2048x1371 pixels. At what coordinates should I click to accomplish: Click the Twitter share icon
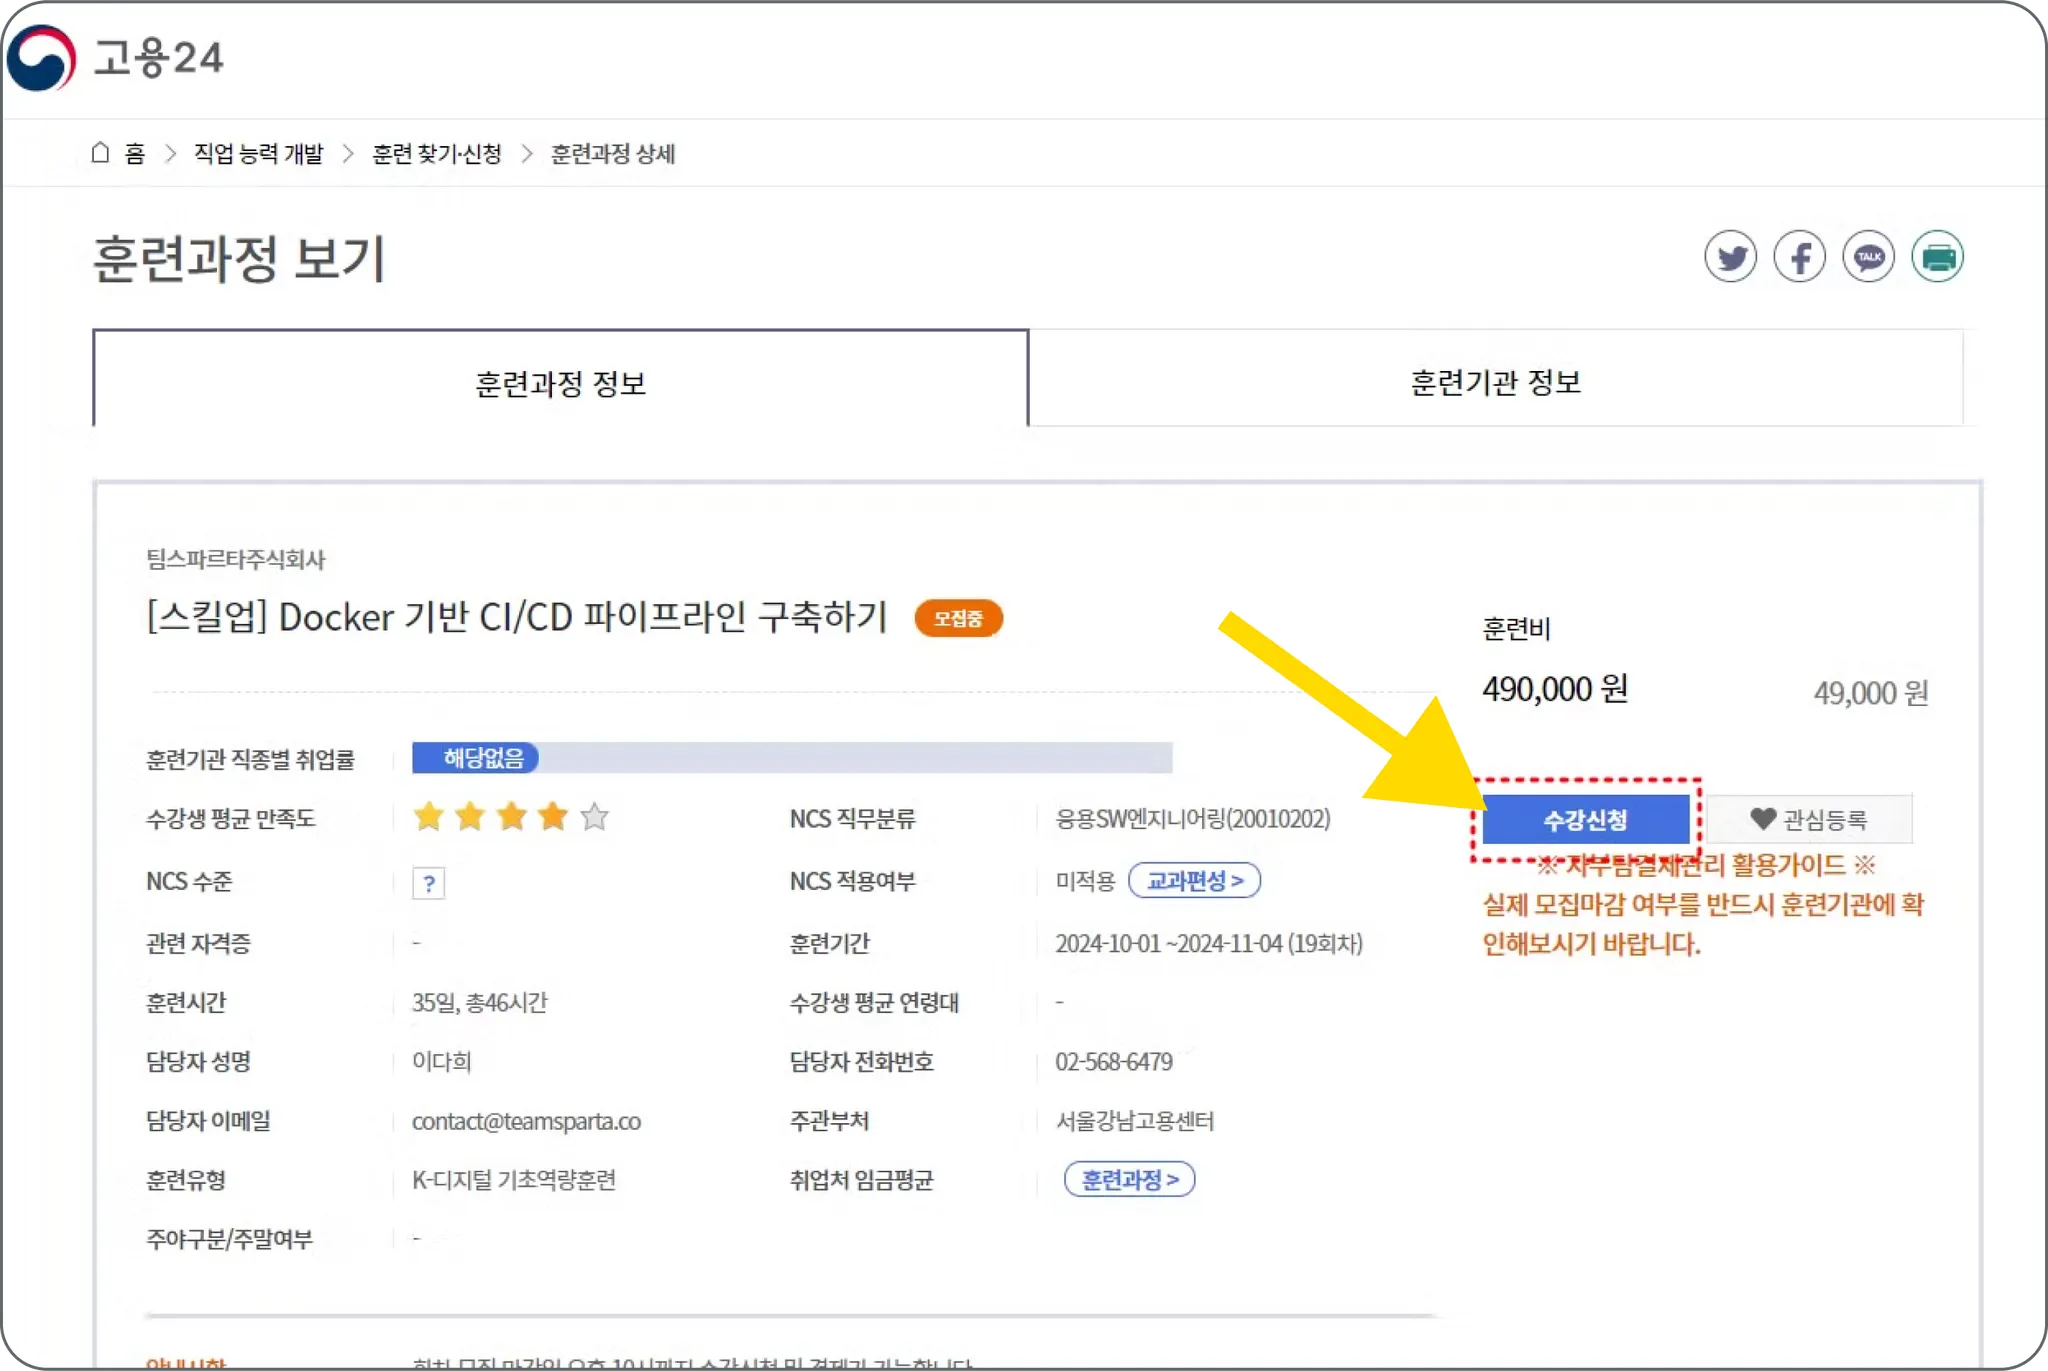[1730, 257]
